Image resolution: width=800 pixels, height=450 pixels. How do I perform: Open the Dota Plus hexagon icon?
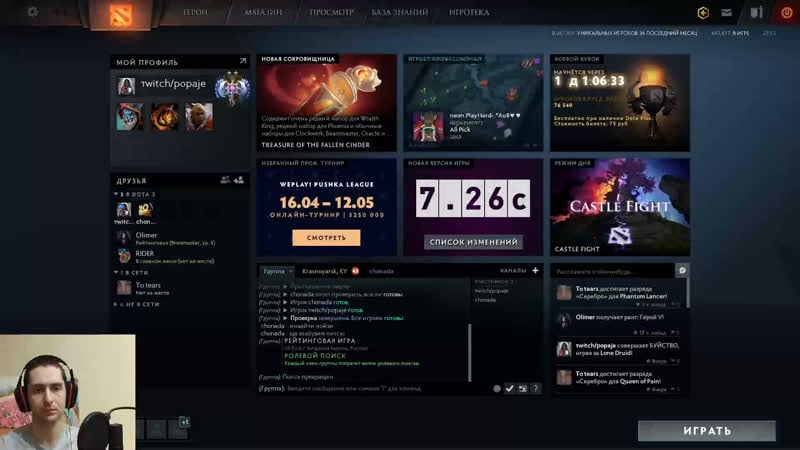(x=703, y=12)
